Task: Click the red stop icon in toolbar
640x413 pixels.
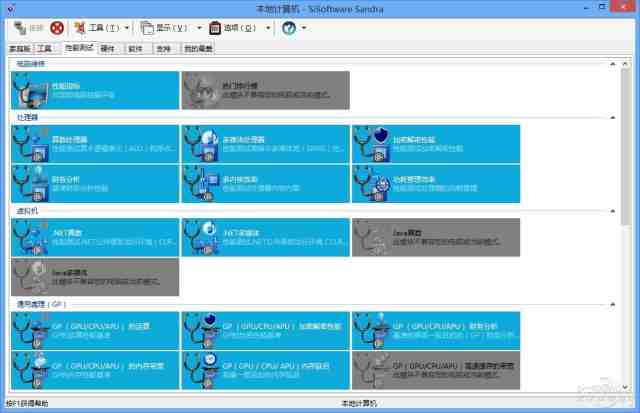Action: pyautogui.click(x=57, y=28)
